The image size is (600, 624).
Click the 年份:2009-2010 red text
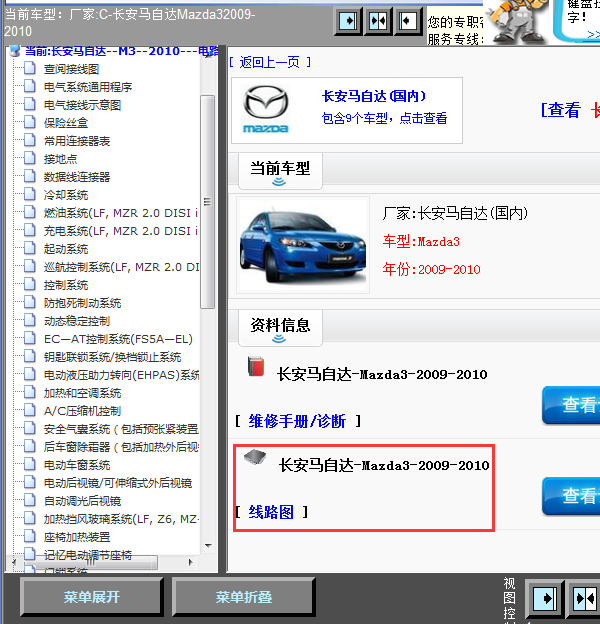point(431,269)
